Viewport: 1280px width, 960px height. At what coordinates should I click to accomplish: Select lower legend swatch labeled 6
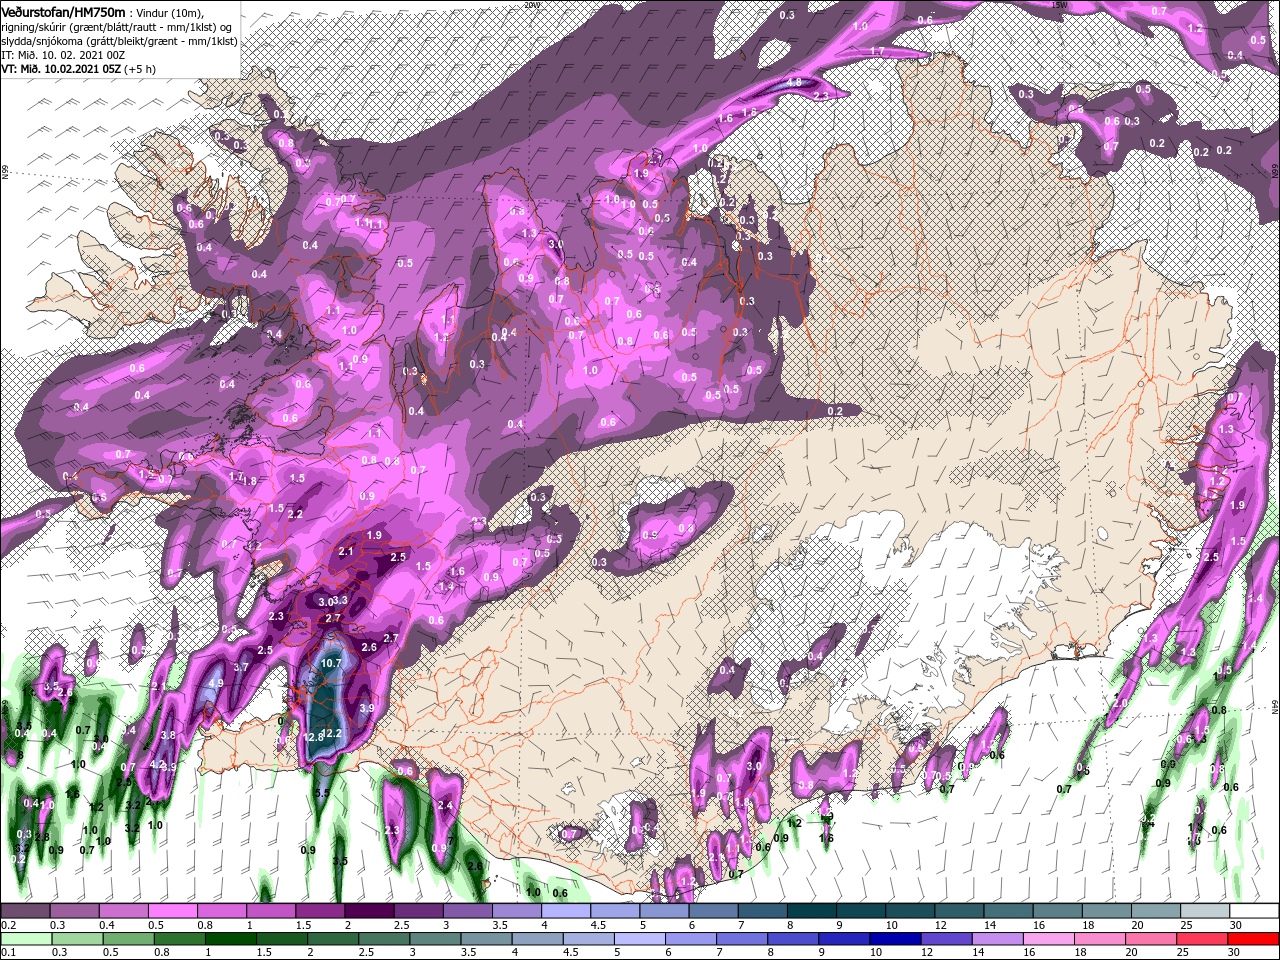pyautogui.click(x=691, y=938)
